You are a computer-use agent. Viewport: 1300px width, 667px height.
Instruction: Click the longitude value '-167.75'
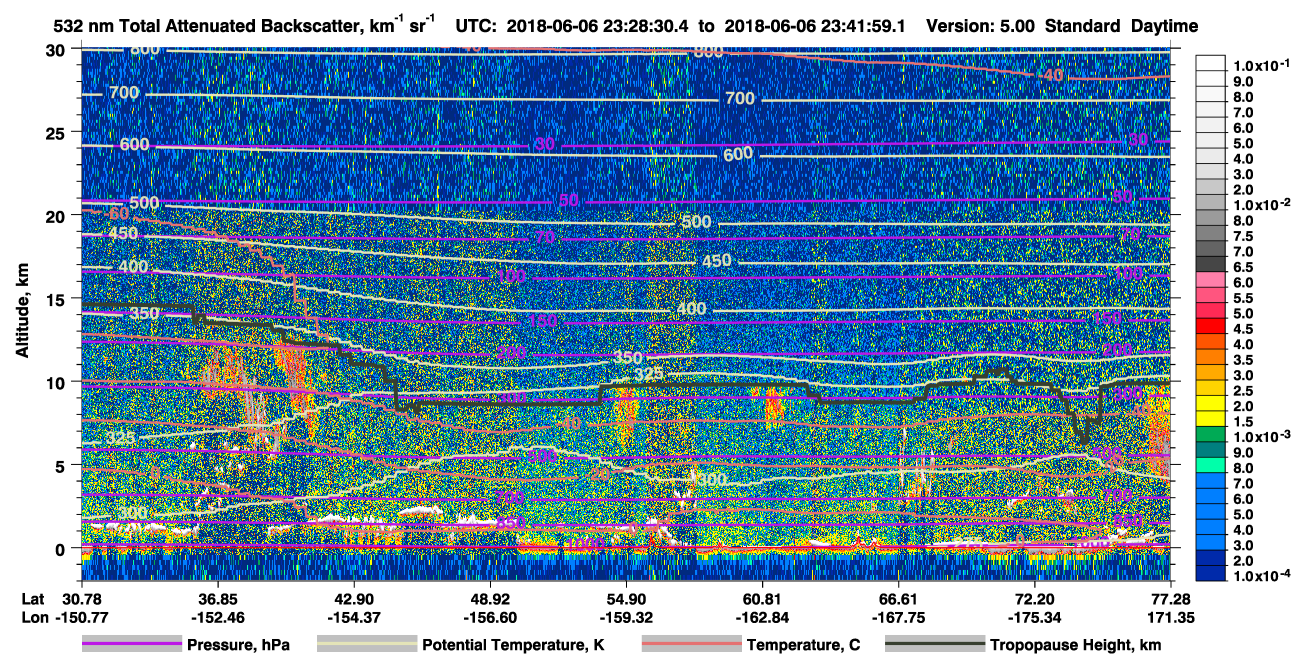(898, 617)
